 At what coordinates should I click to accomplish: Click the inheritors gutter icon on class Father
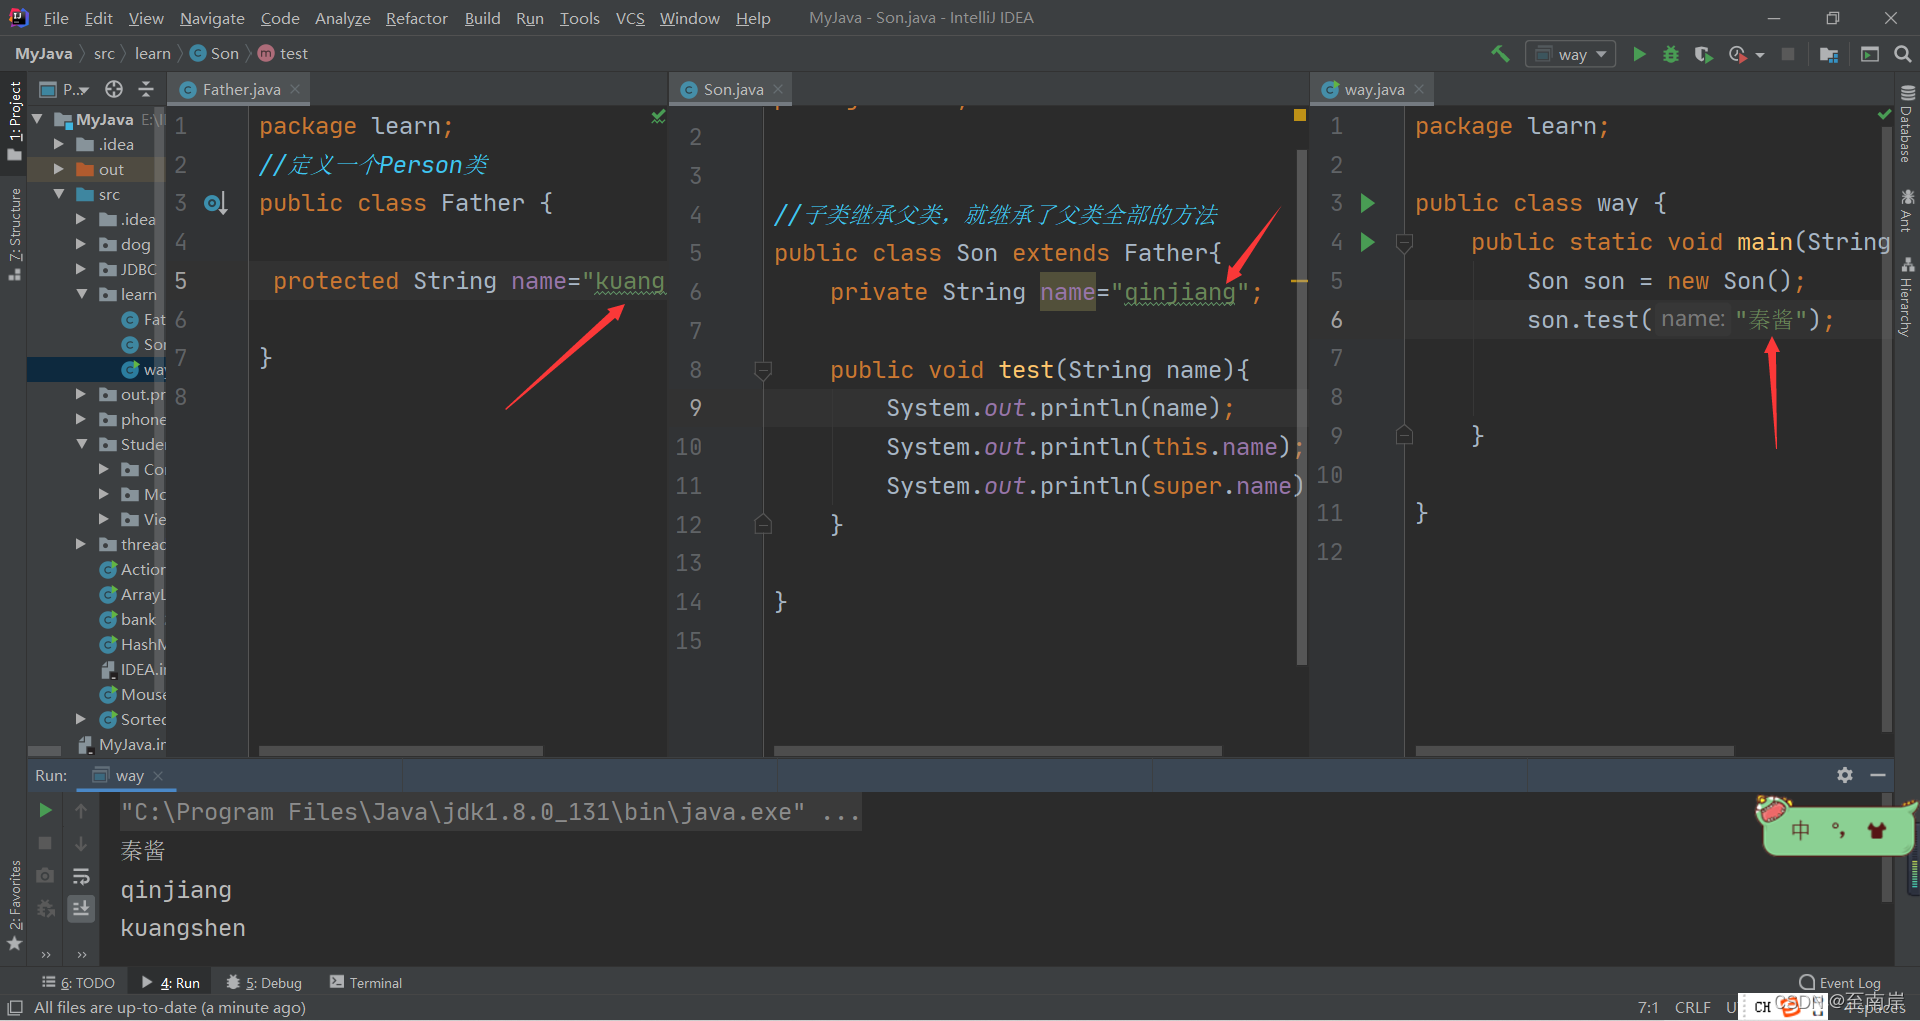[x=215, y=204]
